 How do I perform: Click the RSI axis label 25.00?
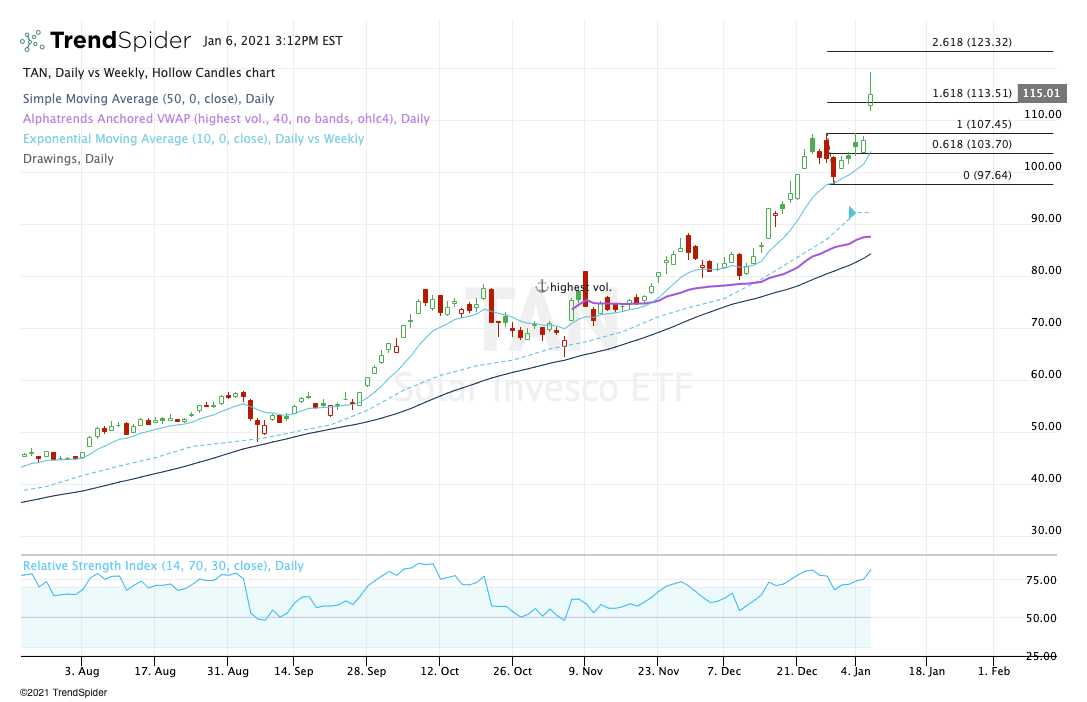1041,656
